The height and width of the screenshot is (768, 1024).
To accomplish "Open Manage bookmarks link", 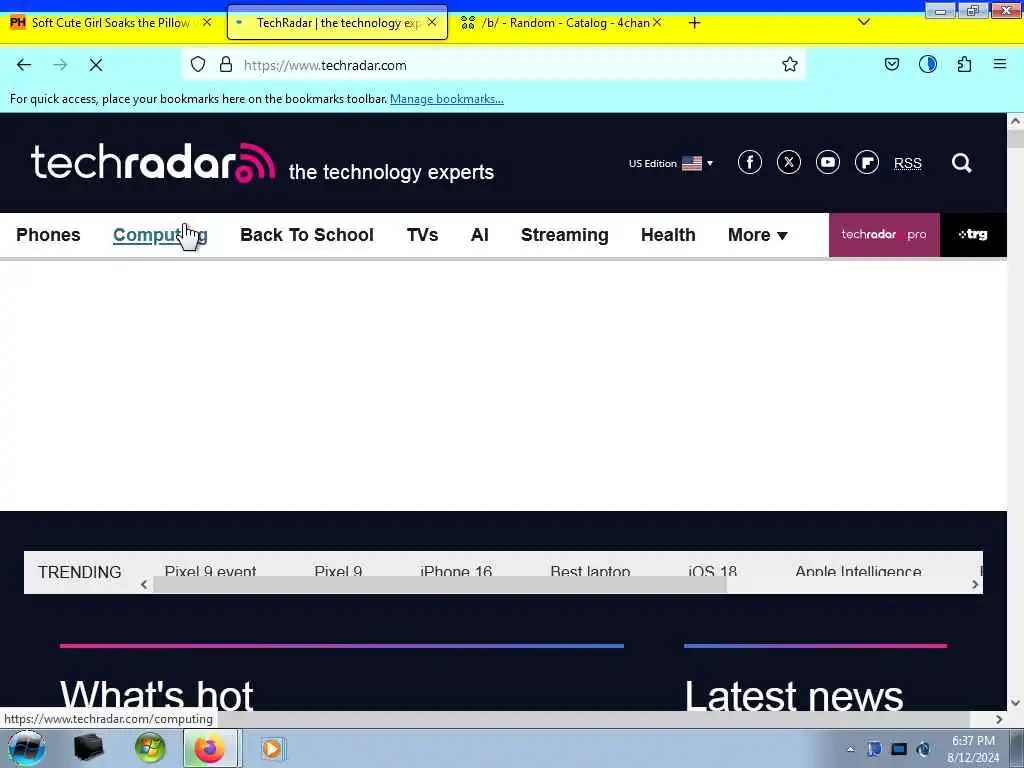I will pos(447,99).
